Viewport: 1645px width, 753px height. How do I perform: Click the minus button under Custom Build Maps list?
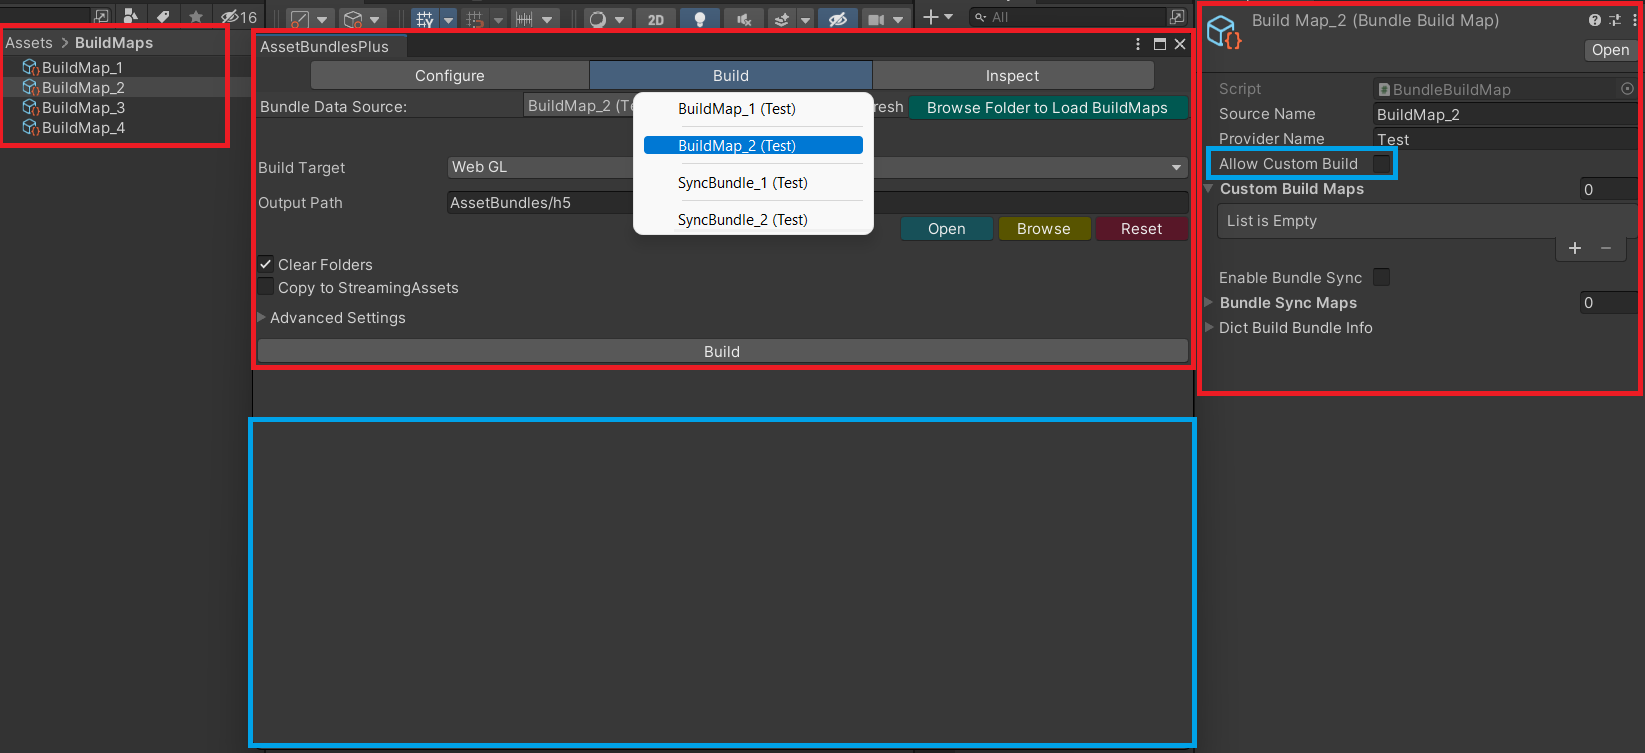tap(1606, 248)
